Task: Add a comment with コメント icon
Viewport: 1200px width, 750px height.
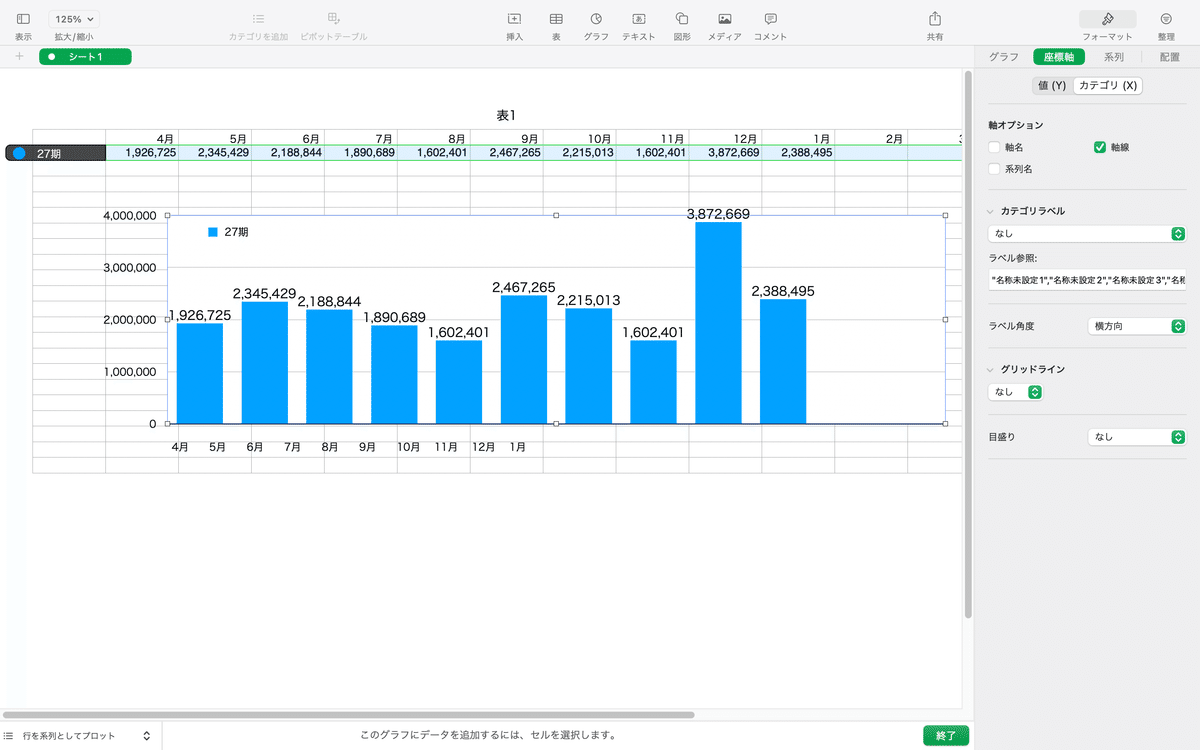Action: [770, 19]
